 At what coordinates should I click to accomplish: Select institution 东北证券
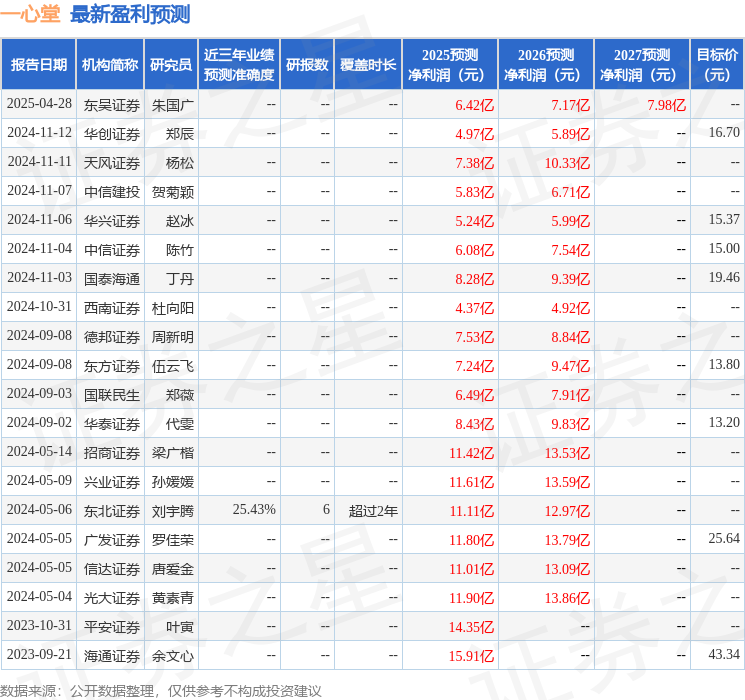(112, 511)
